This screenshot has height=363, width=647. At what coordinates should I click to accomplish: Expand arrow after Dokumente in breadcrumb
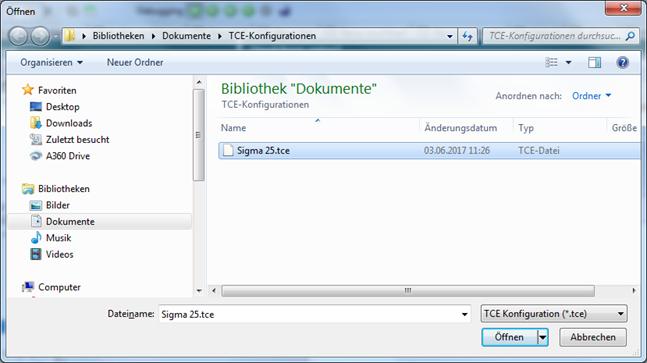pyautogui.click(x=220, y=36)
